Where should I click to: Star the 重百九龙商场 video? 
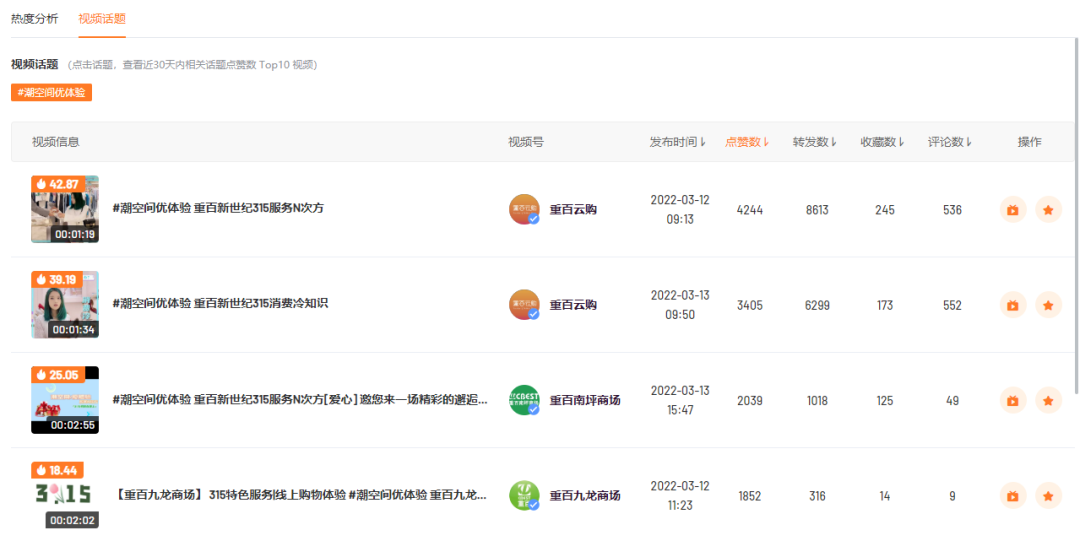tap(1048, 496)
